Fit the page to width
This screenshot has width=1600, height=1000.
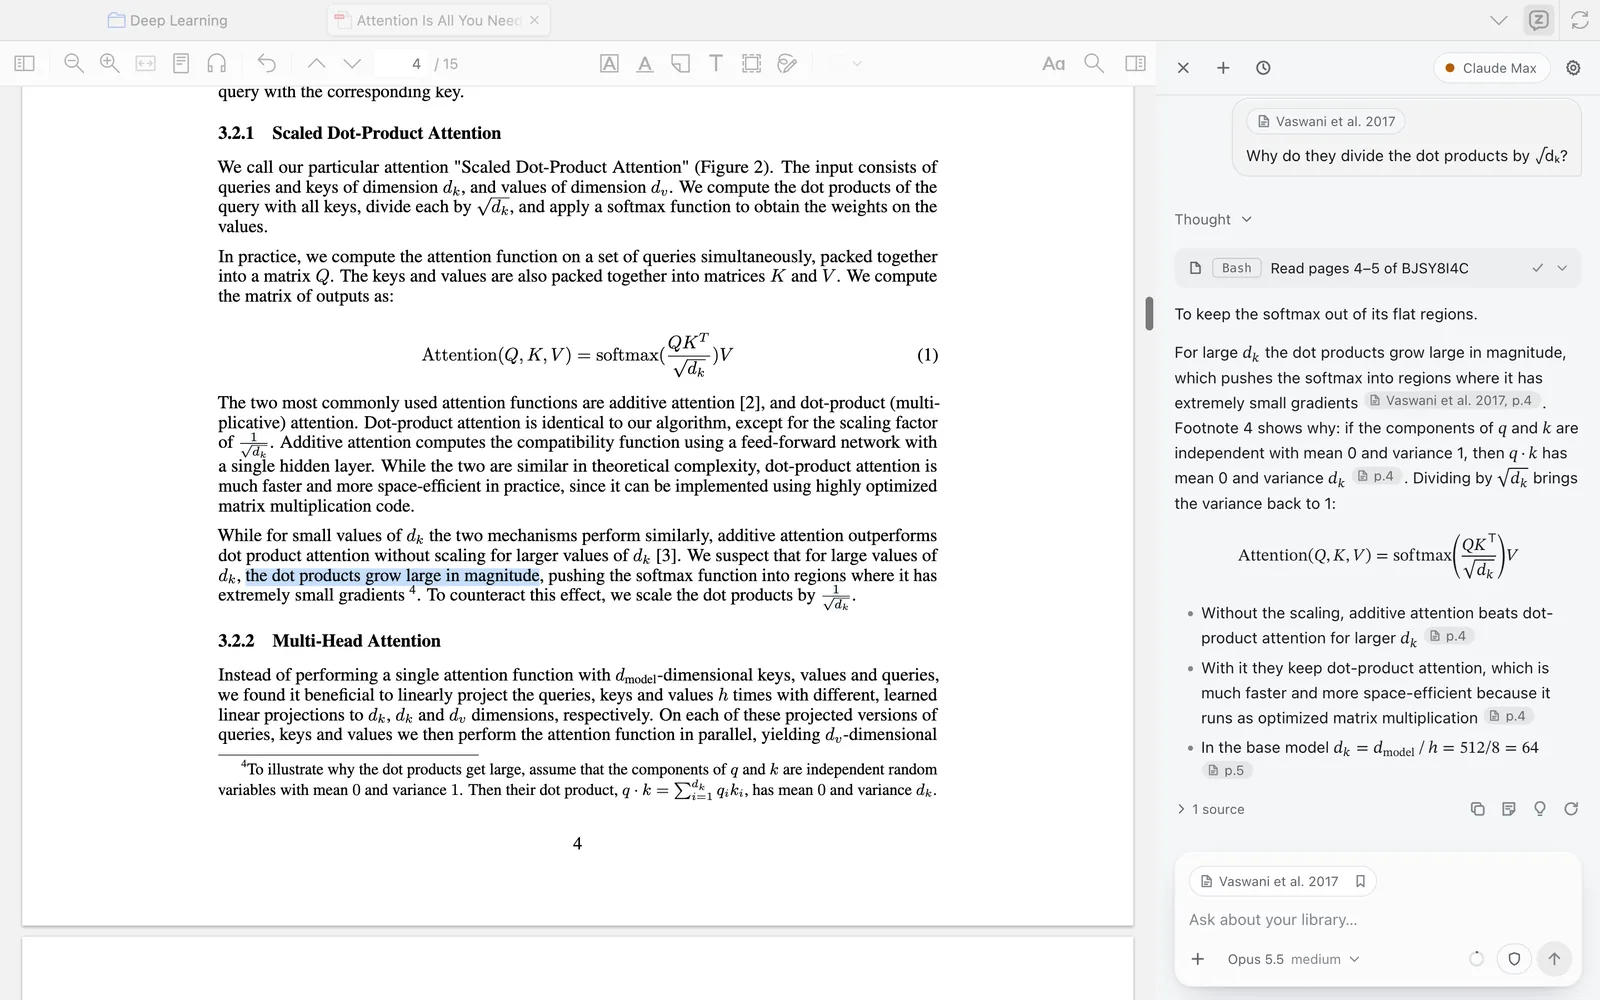click(145, 64)
